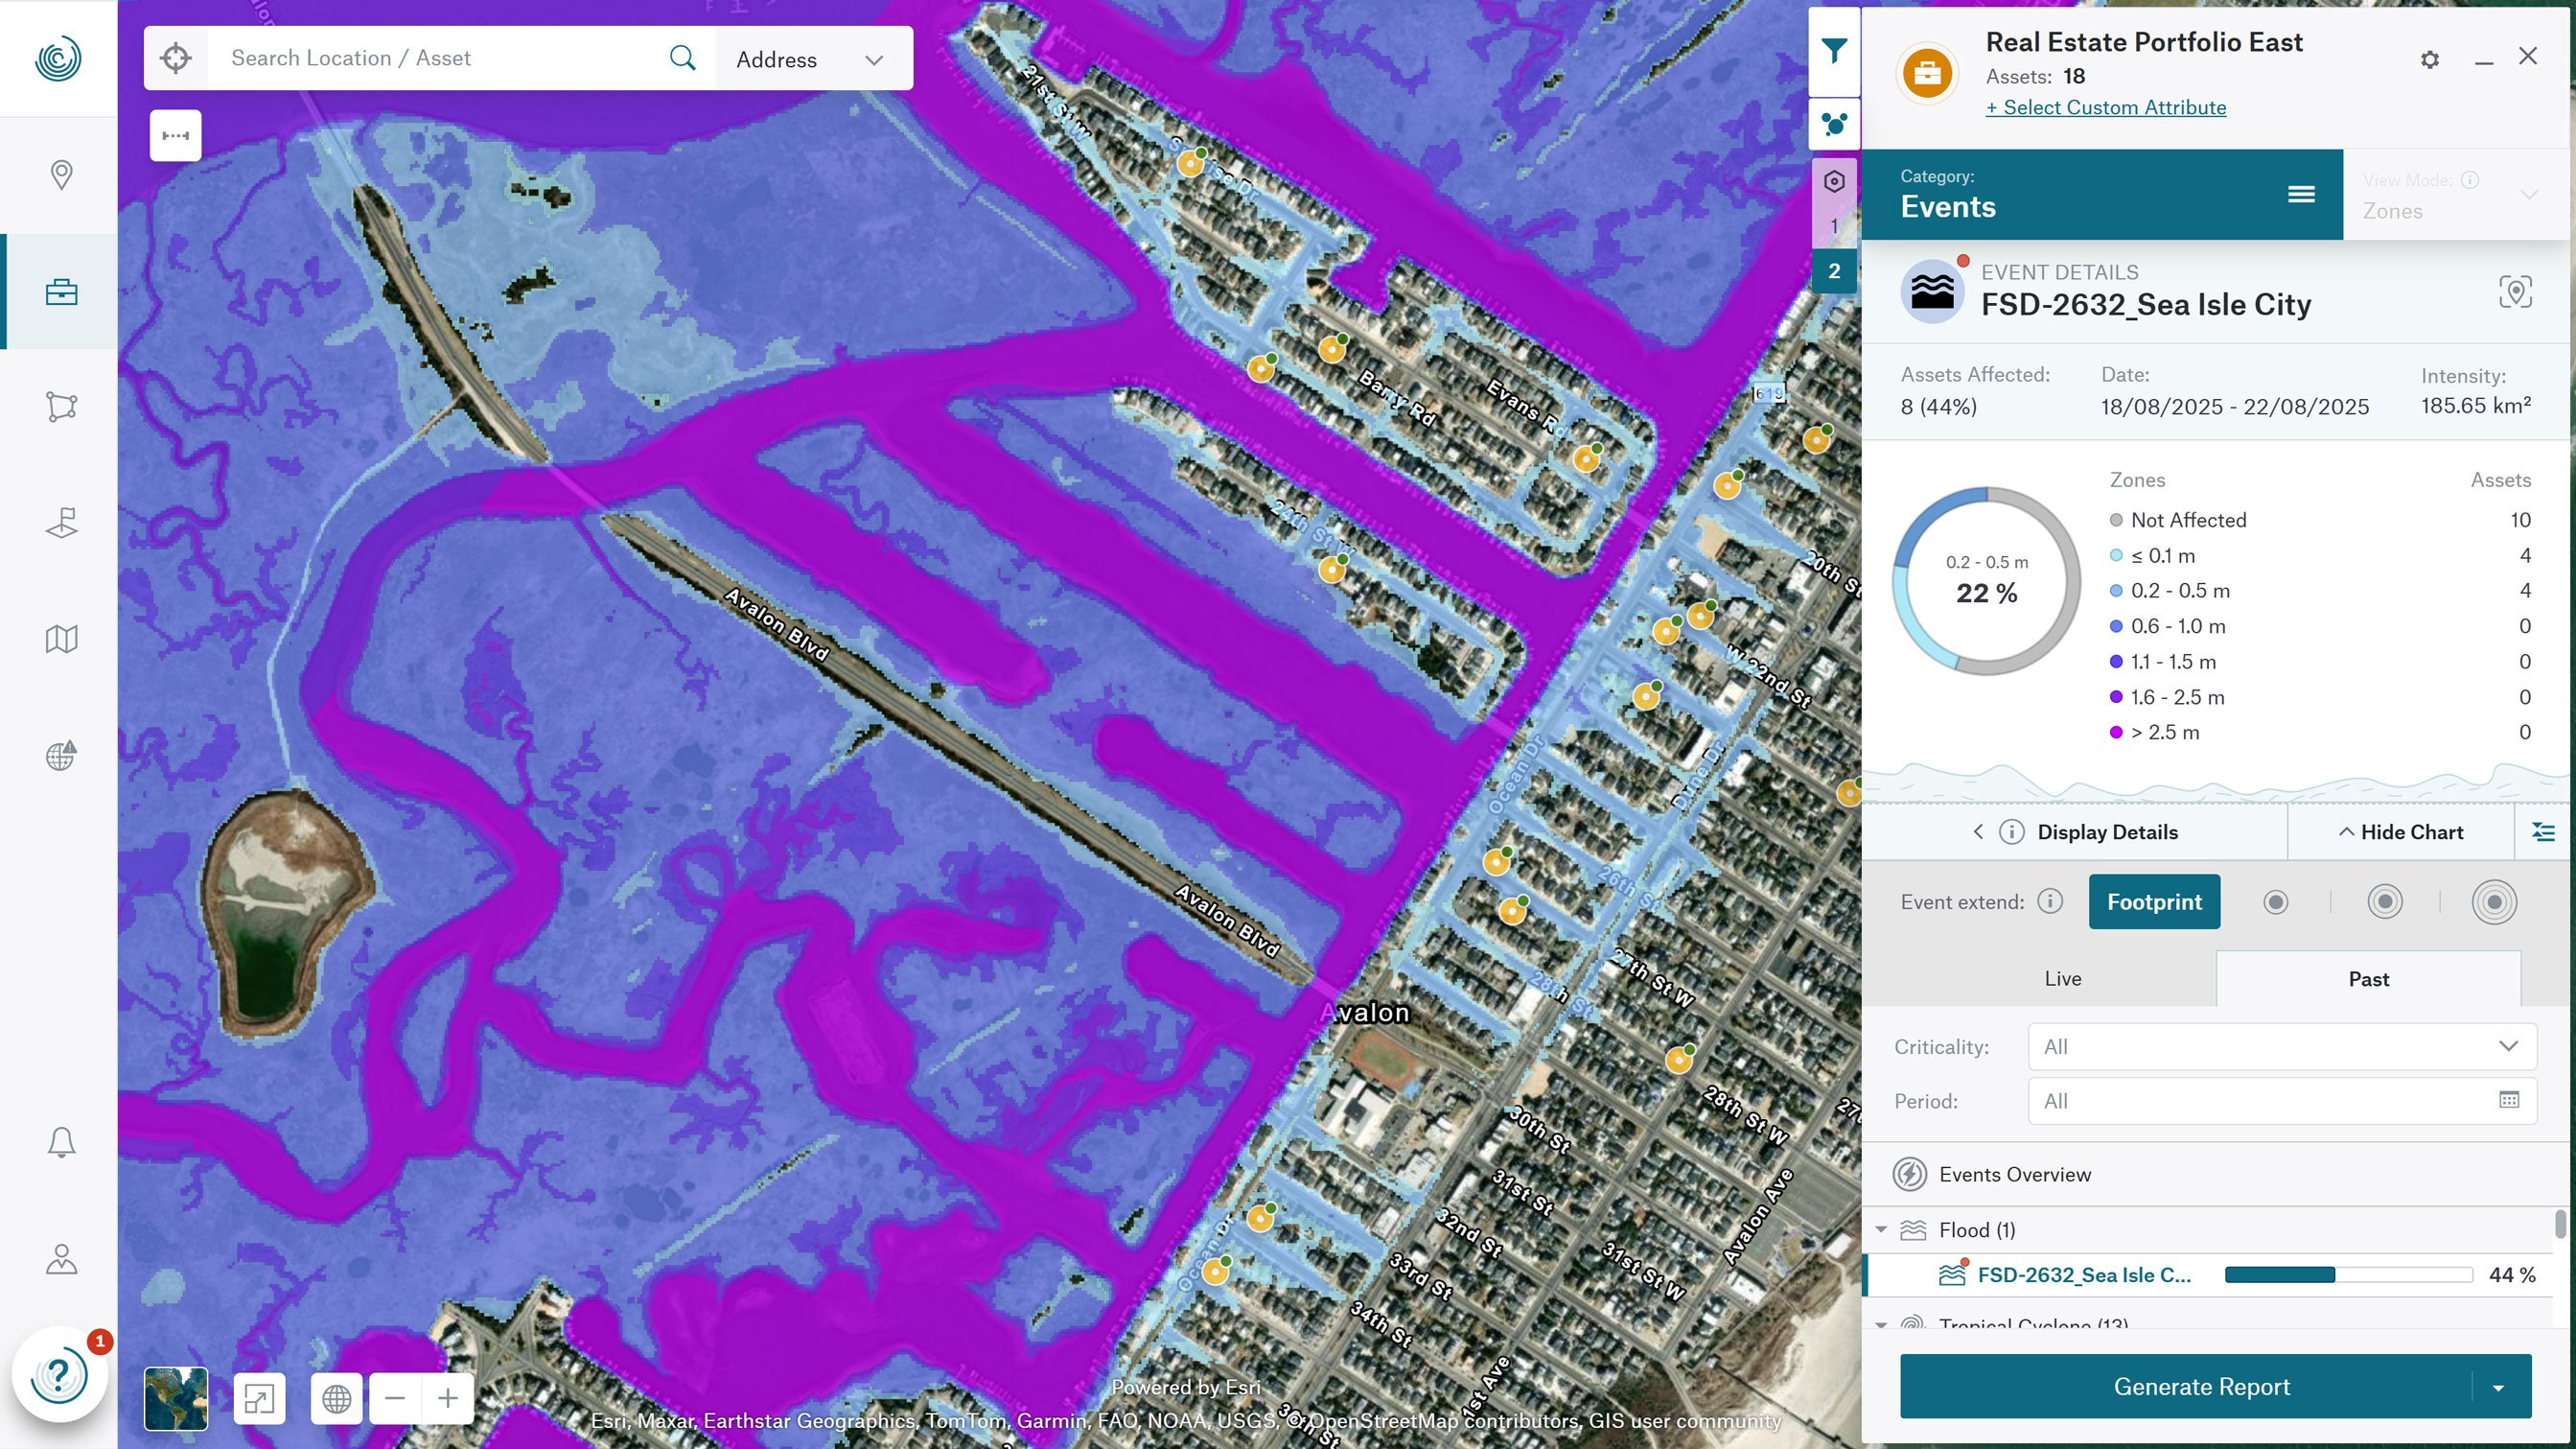Select the polygon area tool in the sidebar

point(60,406)
